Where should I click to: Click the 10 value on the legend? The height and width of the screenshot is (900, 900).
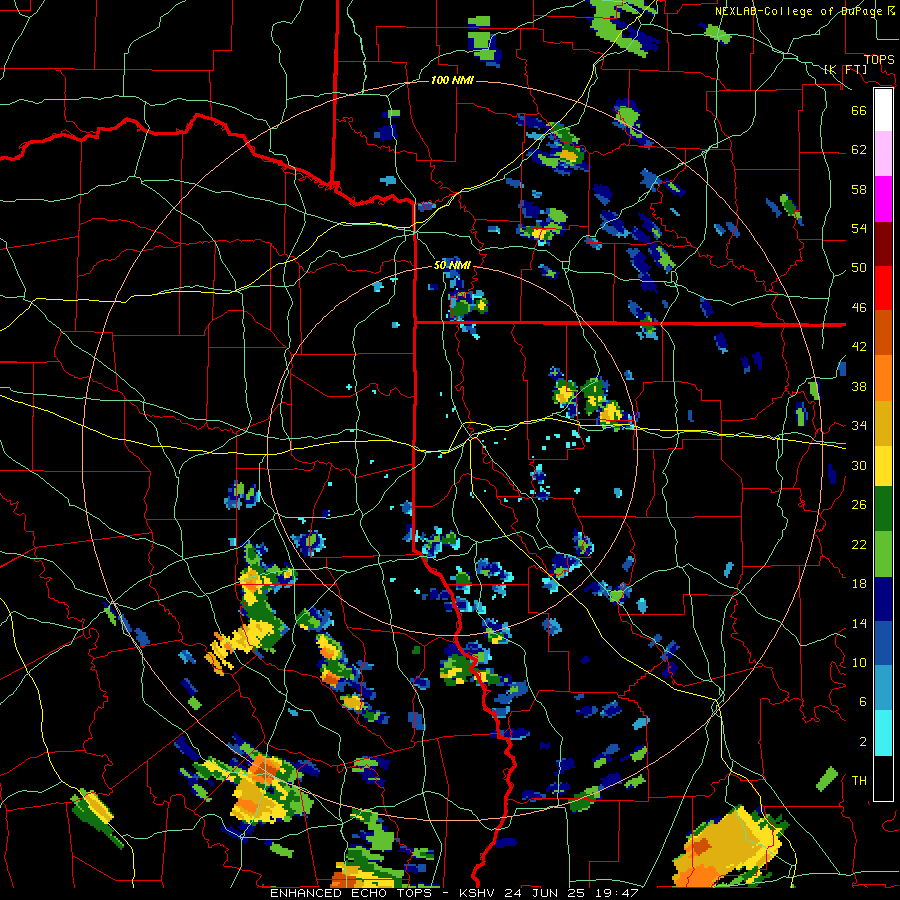pyautogui.click(x=859, y=662)
